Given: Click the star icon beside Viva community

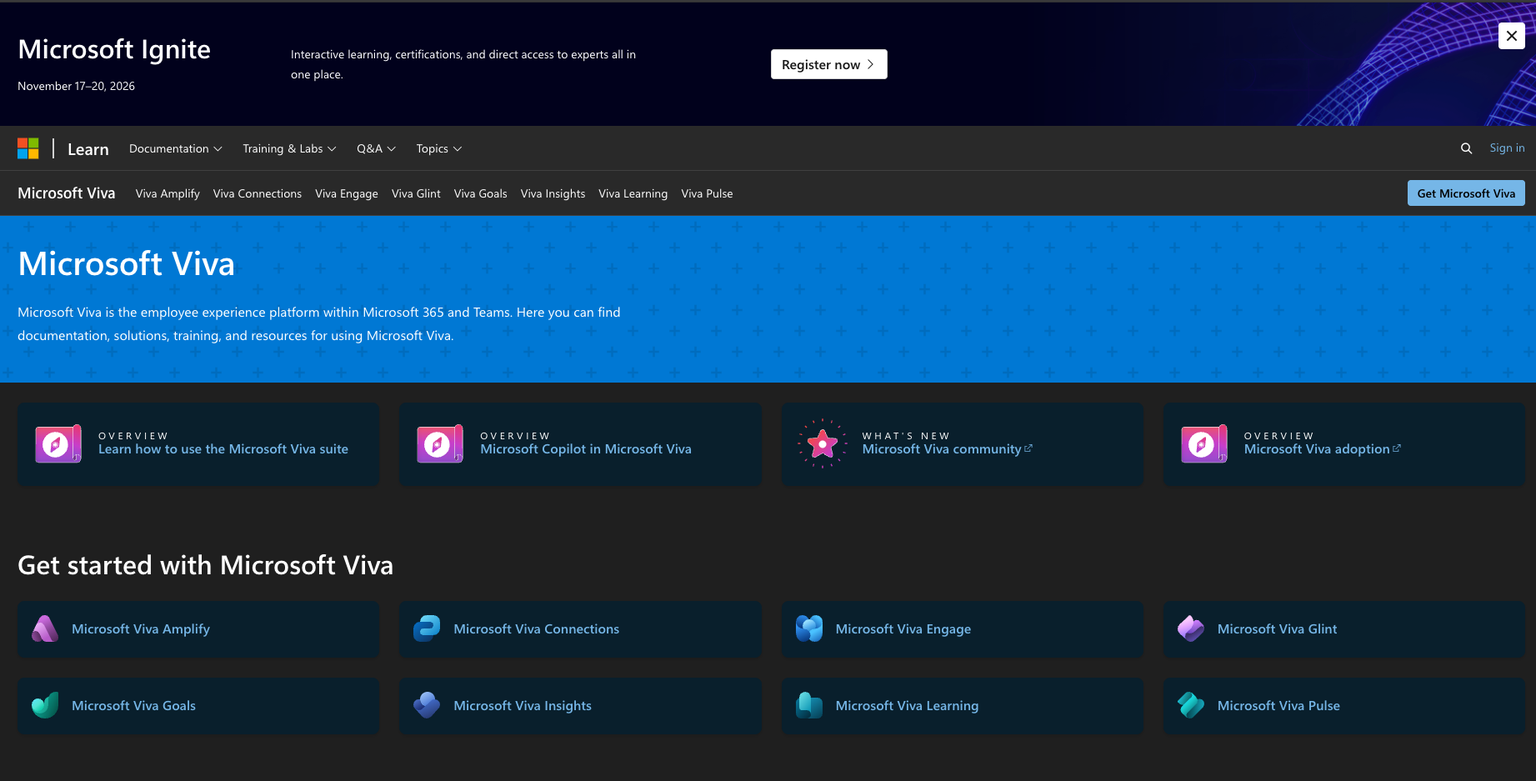Looking at the screenshot, I should point(822,444).
